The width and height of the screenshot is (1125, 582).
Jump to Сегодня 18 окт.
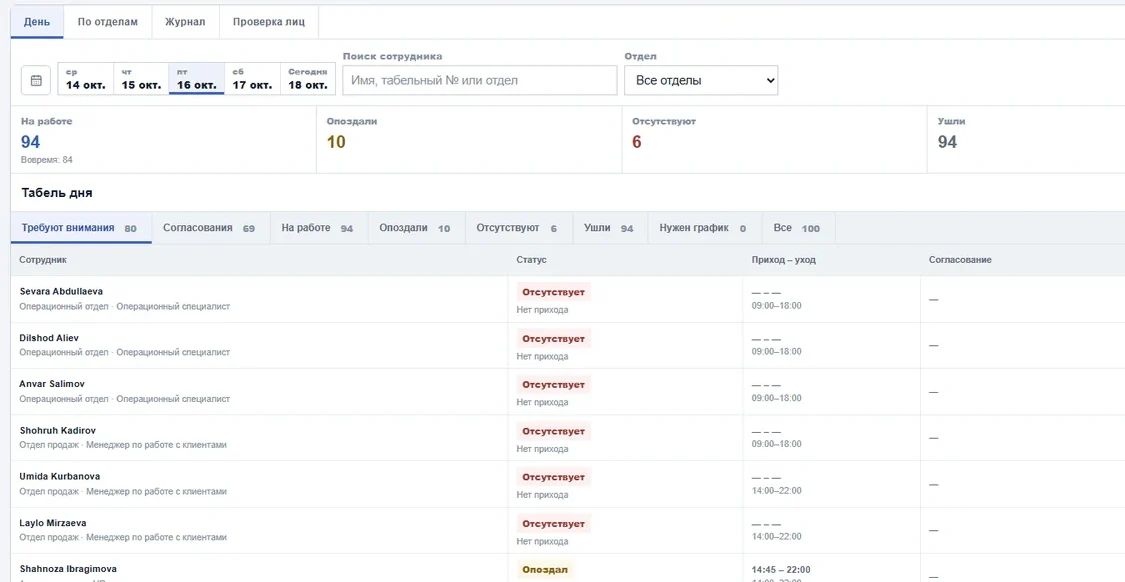click(308, 79)
